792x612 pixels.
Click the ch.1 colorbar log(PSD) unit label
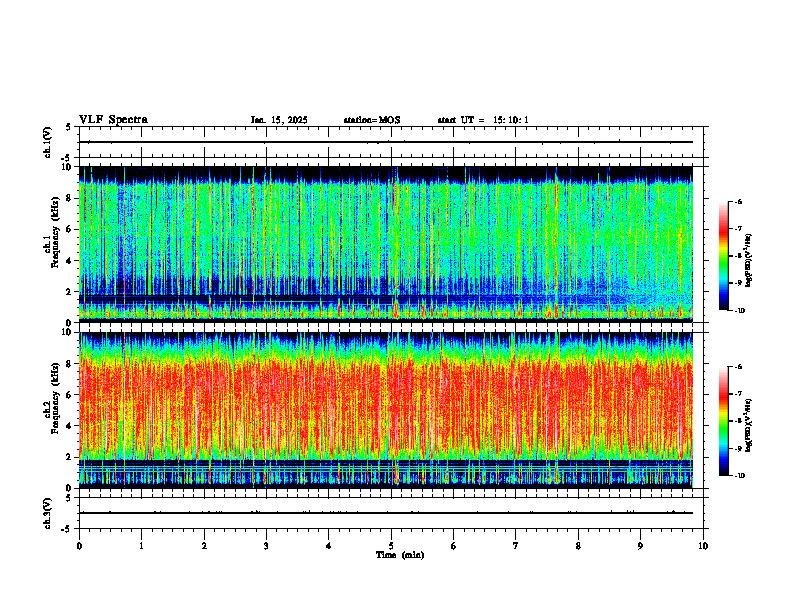pyautogui.click(x=749, y=260)
